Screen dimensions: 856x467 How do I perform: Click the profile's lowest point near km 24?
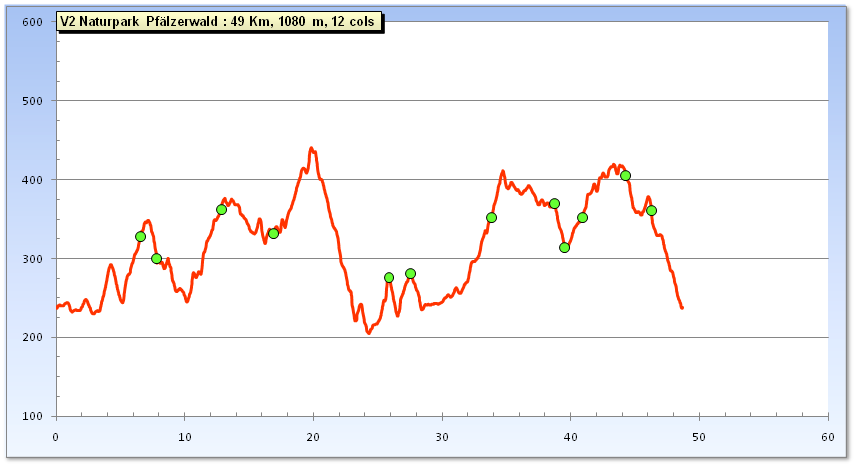click(368, 333)
